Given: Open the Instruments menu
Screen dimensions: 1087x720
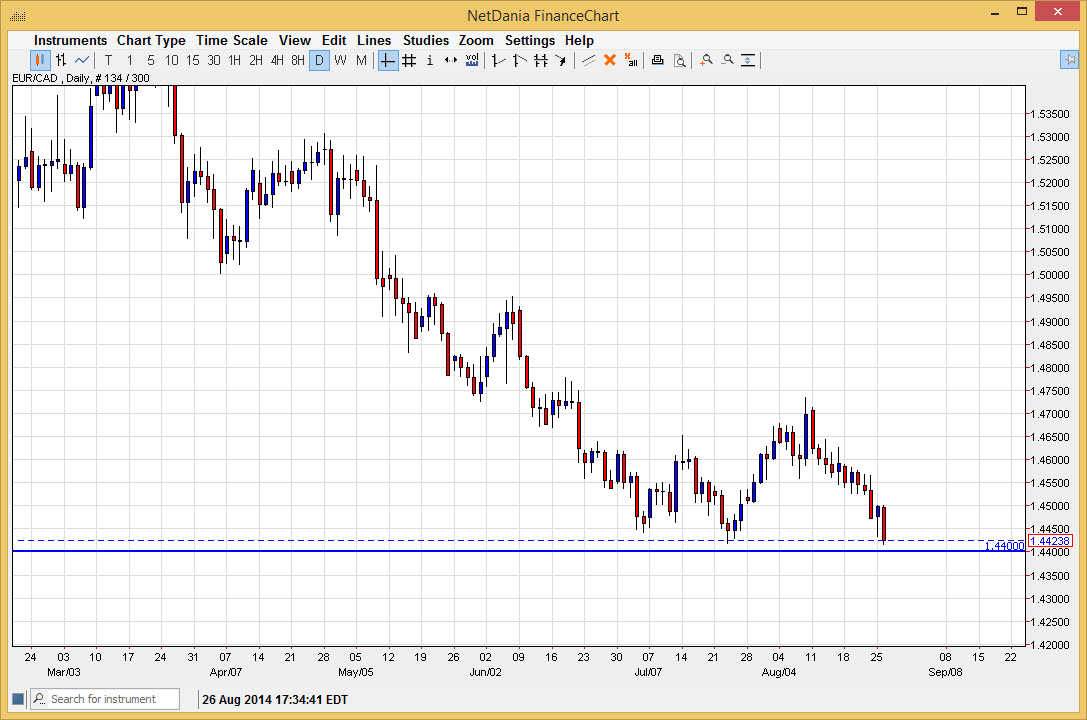Looking at the screenshot, I should [70, 40].
